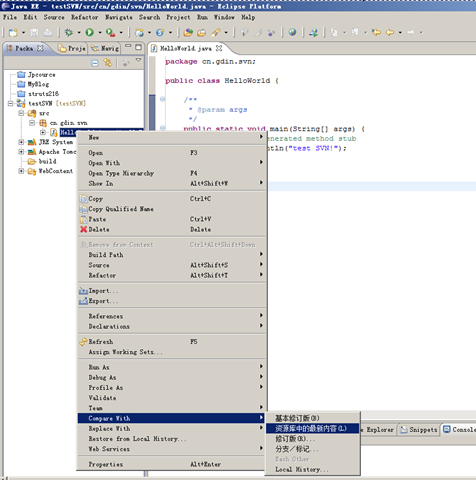Open the Refactor menu in menu bar
This screenshot has width=476, height=480.
[84, 17]
